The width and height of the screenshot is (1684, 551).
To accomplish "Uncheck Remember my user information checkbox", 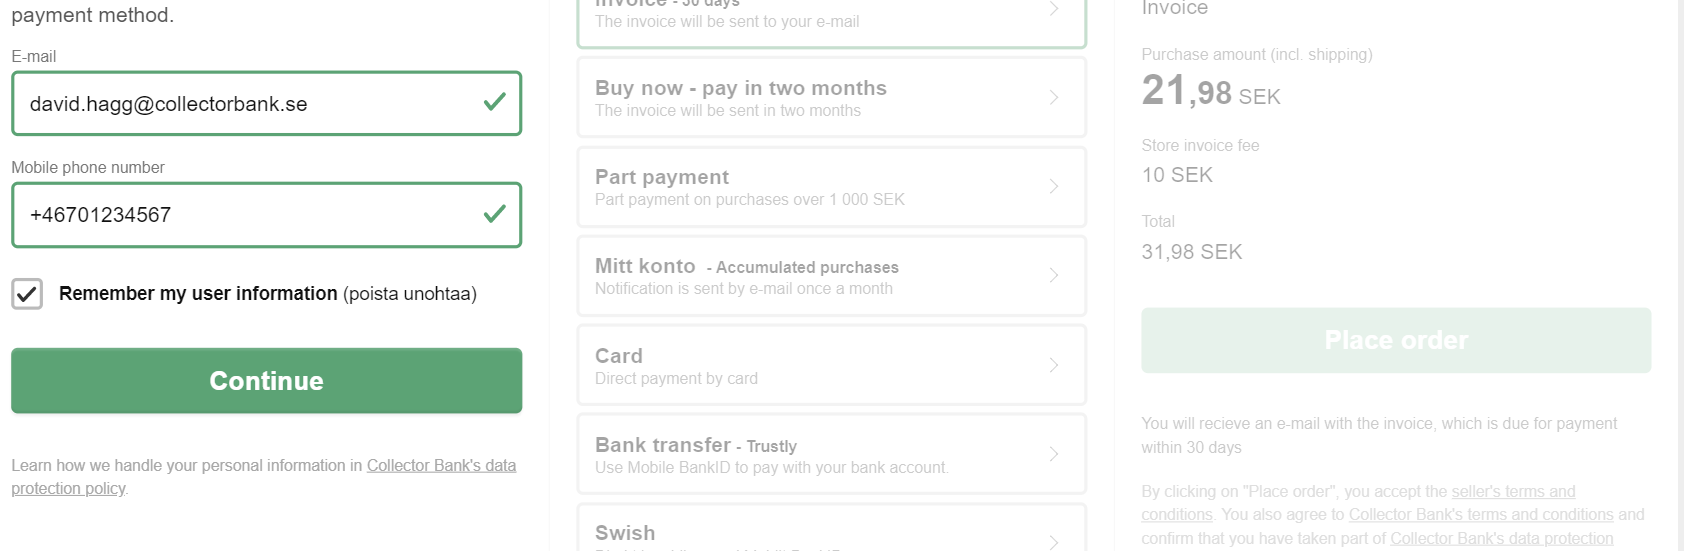I will (27, 294).
